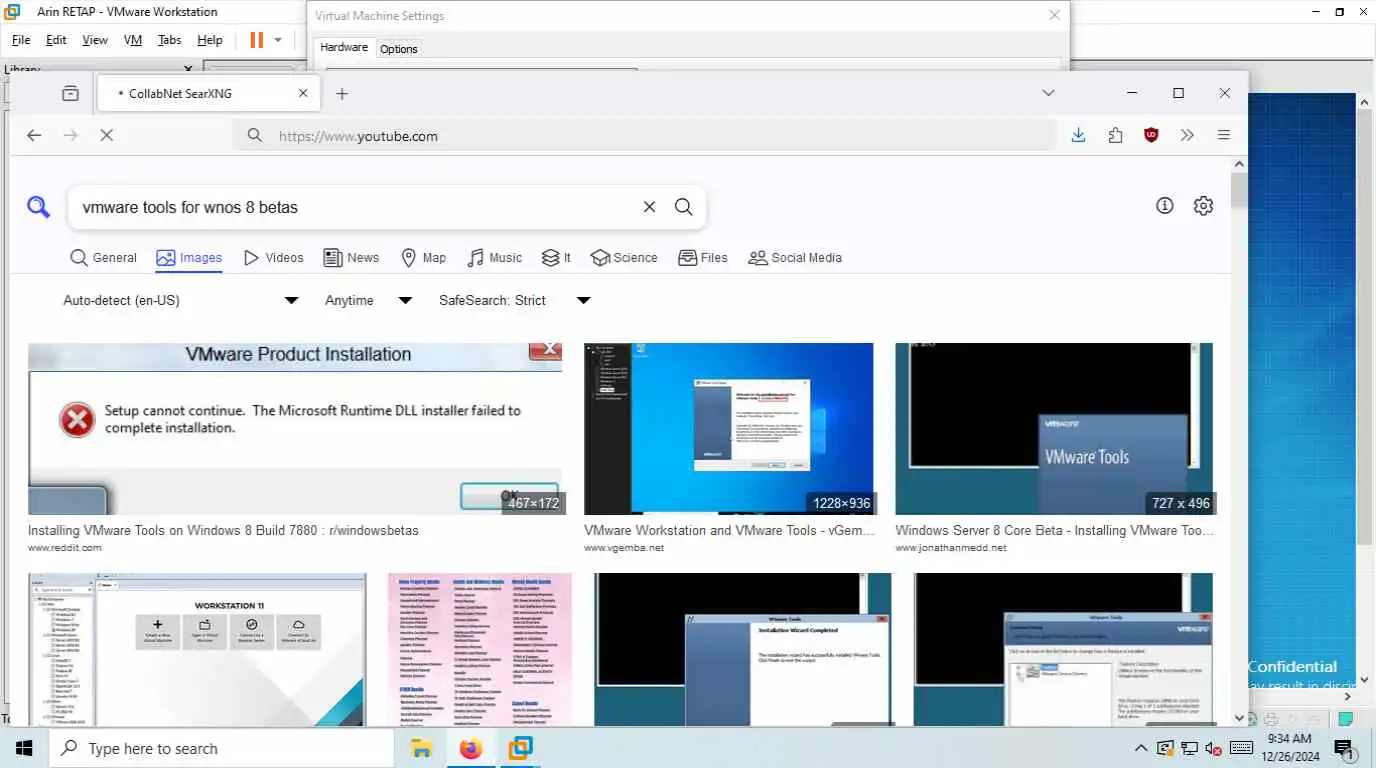Stop page loading with X button
Viewport: 1376px width, 768px height.
coord(106,135)
